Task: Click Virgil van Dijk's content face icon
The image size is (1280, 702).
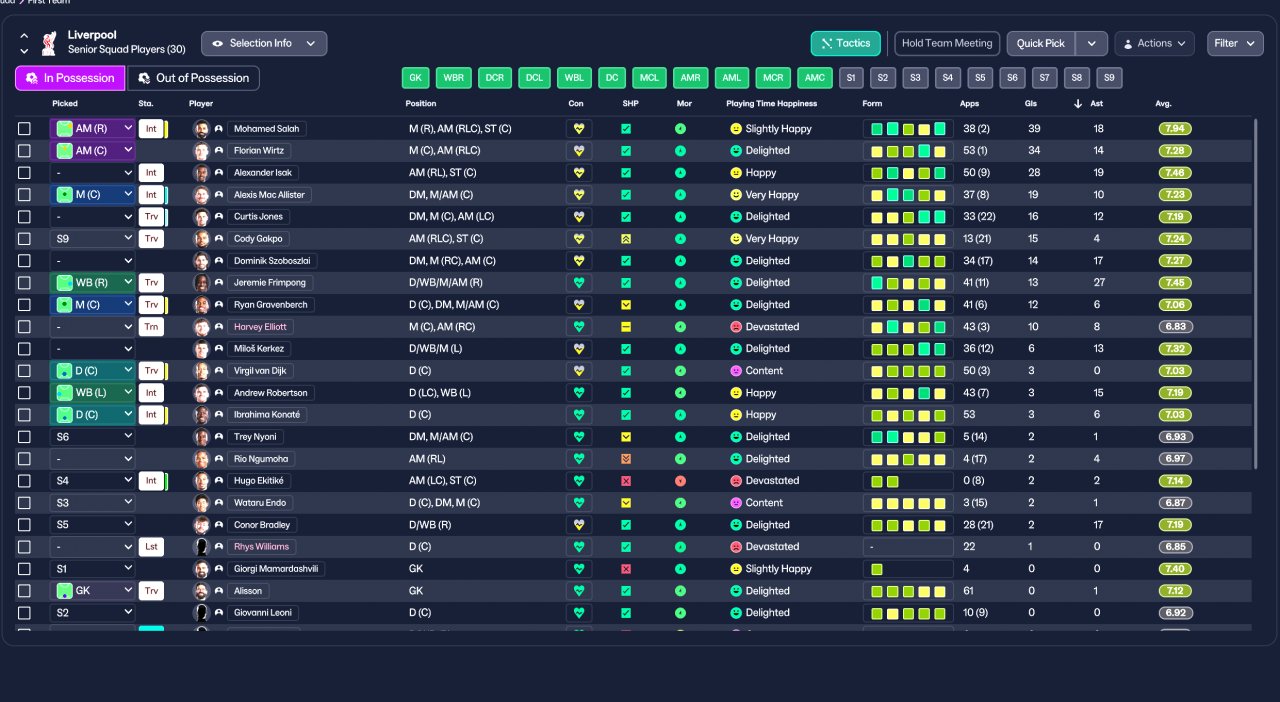Action: (736, 371)
